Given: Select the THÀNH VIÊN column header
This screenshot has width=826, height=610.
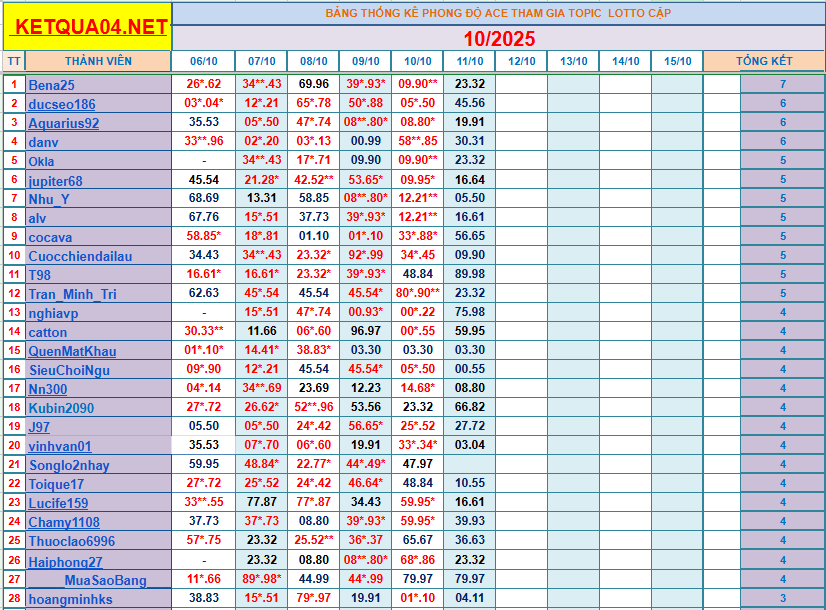Looking at the screenshot, I should tap(98, 61).
